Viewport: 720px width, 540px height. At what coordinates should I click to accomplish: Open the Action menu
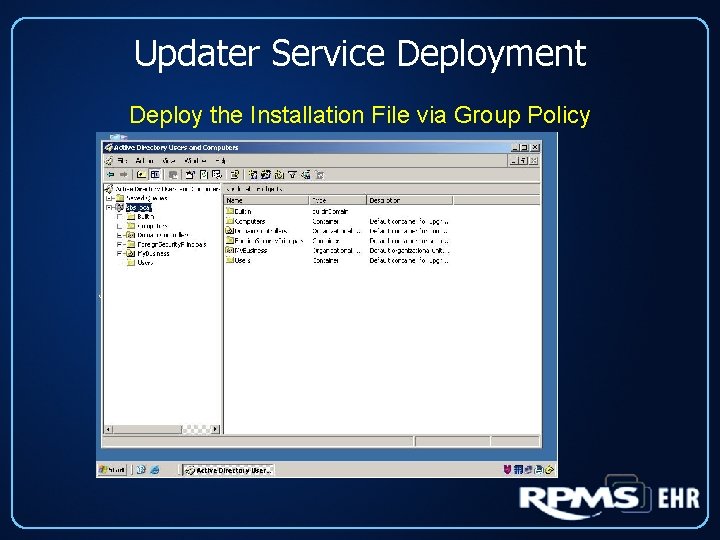click(x=145, y=161)
